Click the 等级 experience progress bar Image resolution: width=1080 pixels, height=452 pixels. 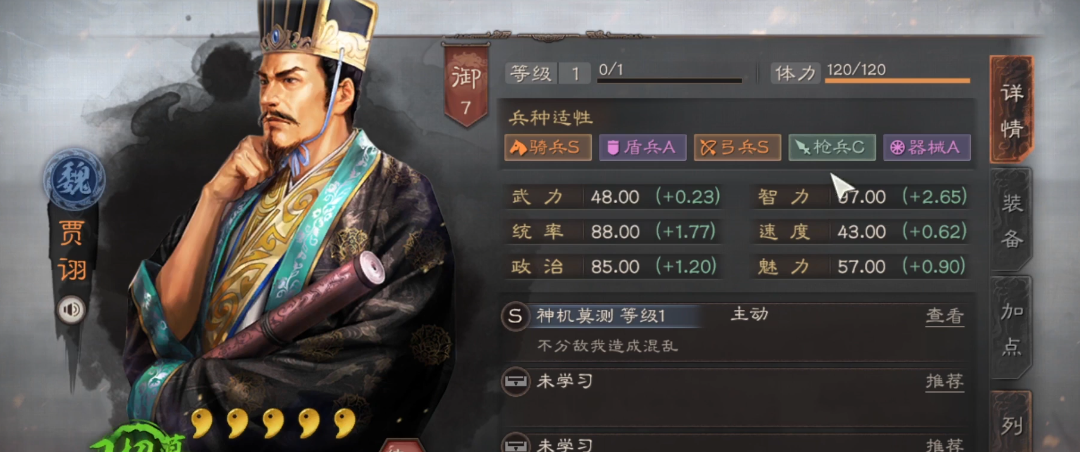point(669,81)
